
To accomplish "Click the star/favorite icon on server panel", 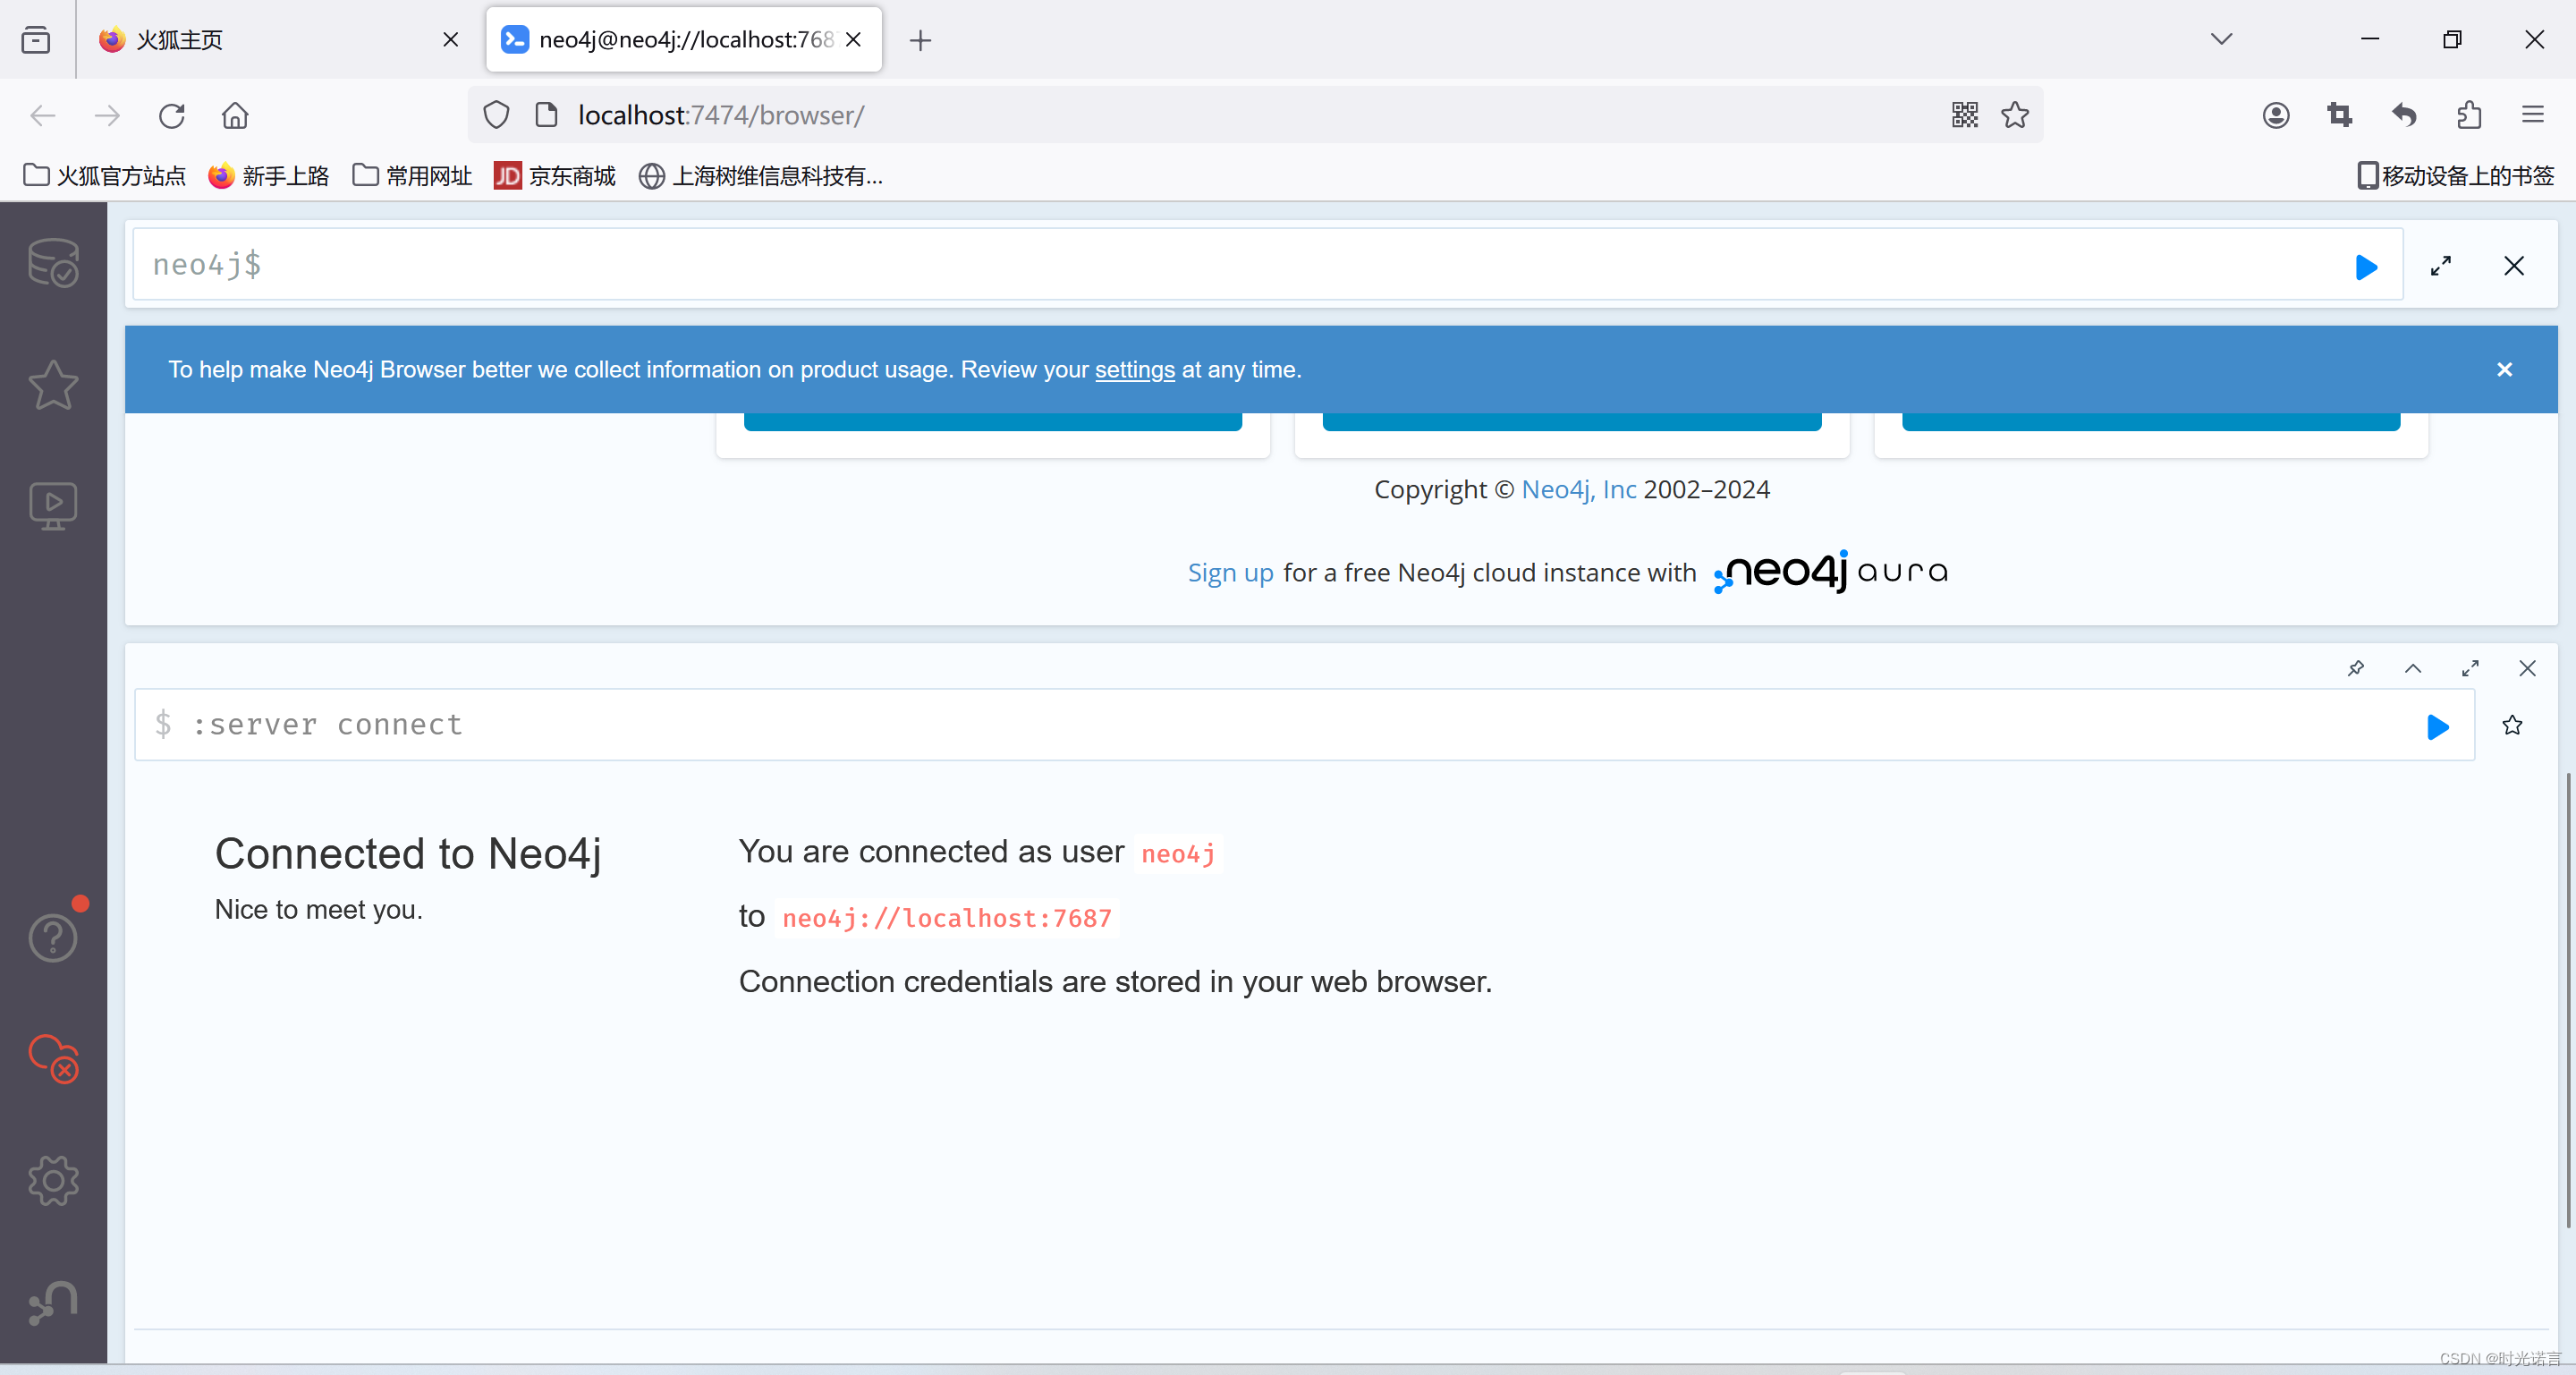I will click(x=2512, y=724).
